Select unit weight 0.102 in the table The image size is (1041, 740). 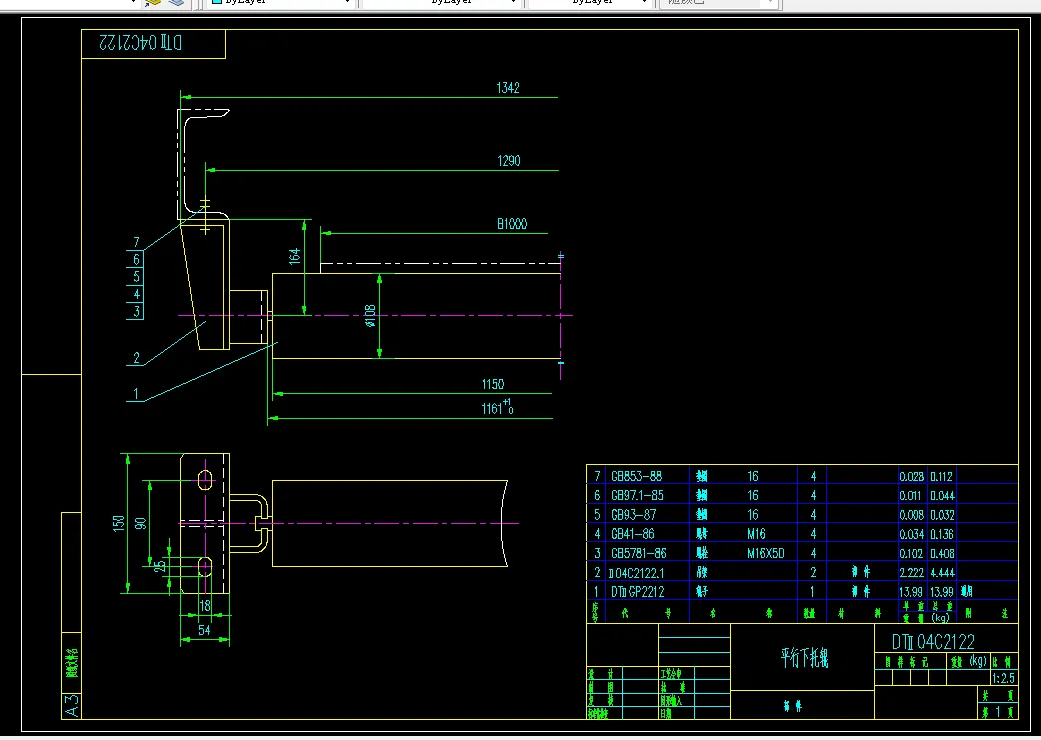912,554
